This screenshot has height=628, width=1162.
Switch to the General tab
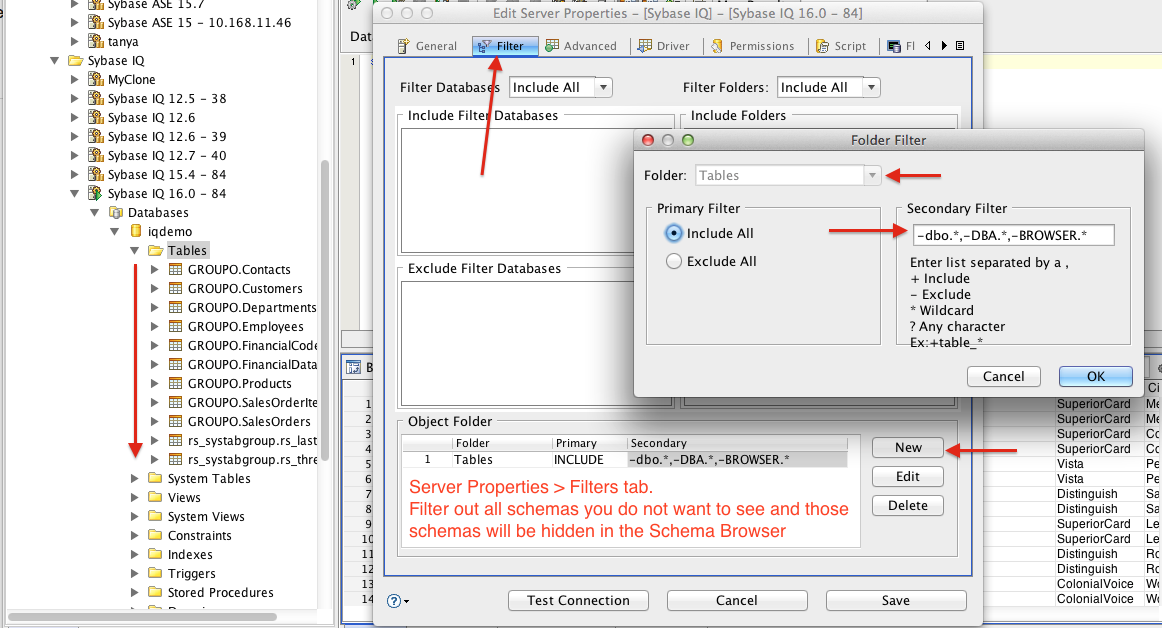427,46
